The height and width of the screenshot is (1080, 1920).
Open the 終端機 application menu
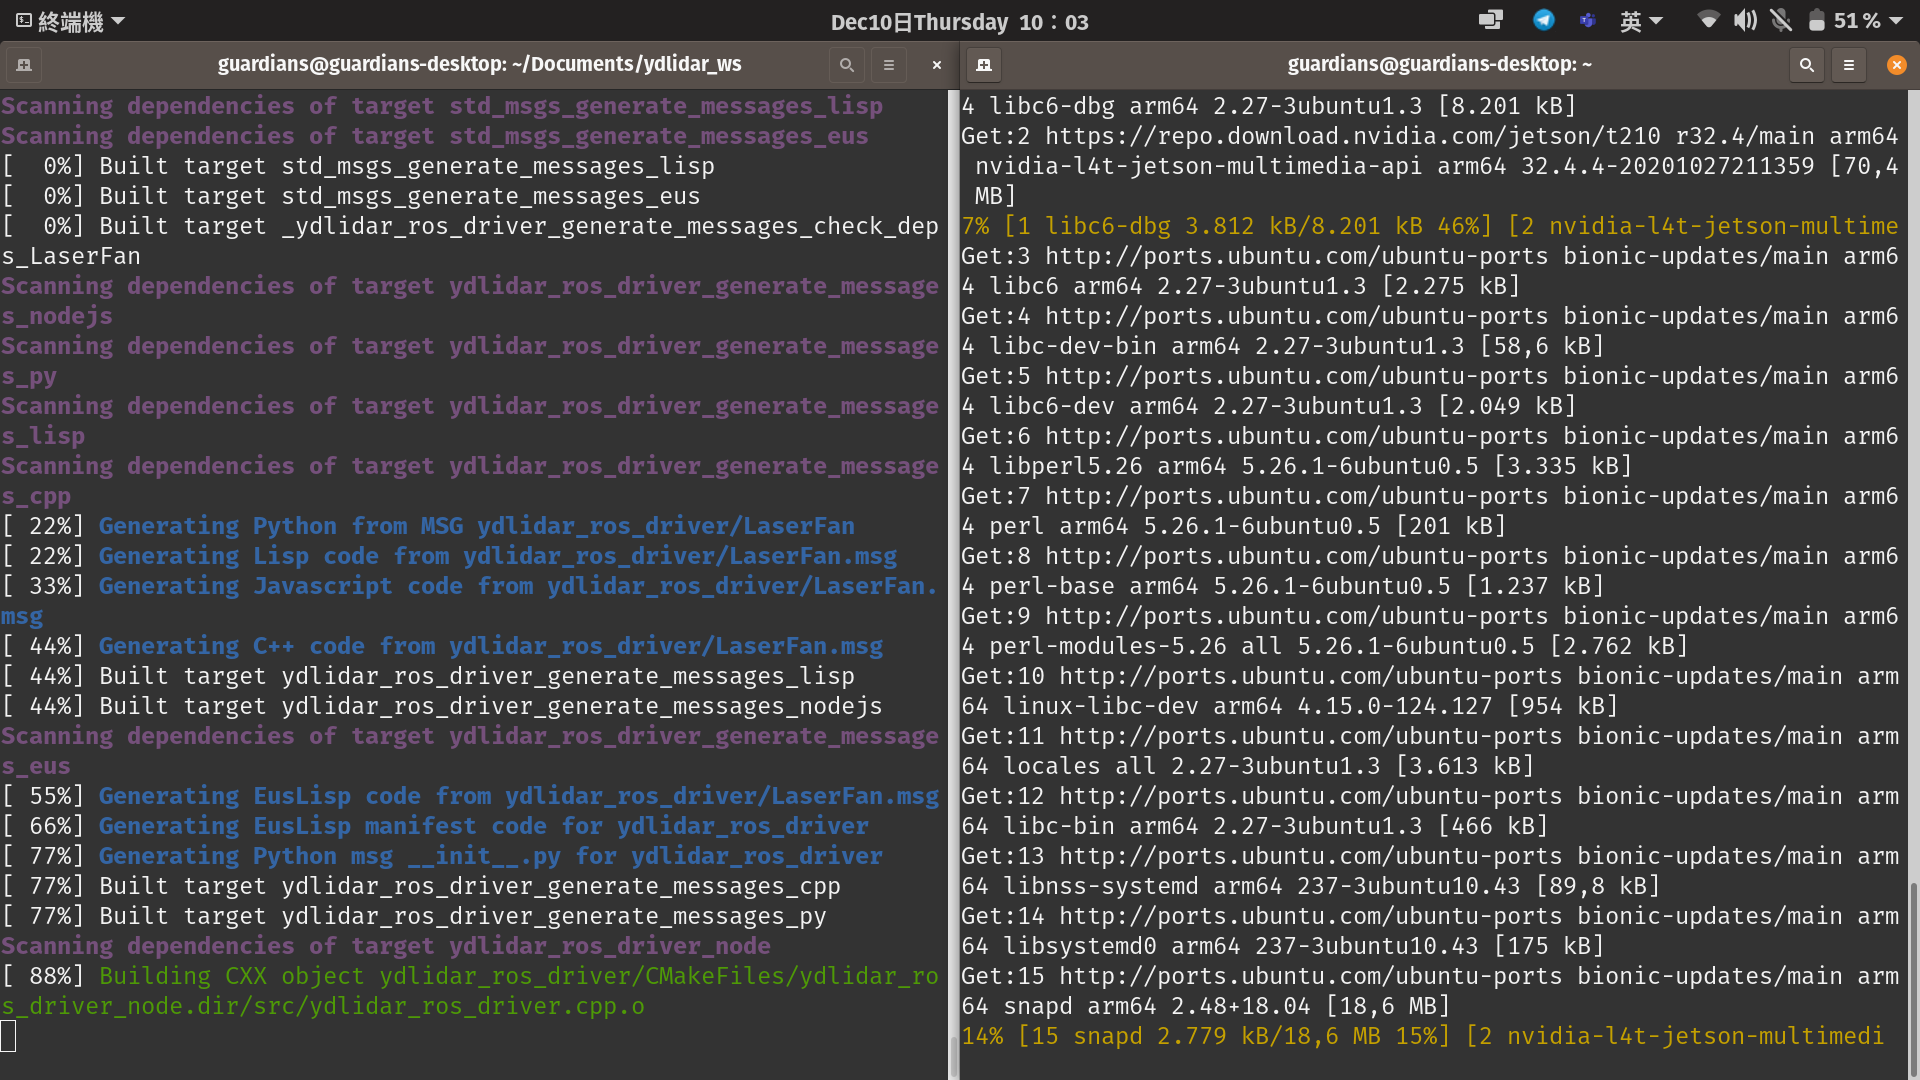coord(70,21)
